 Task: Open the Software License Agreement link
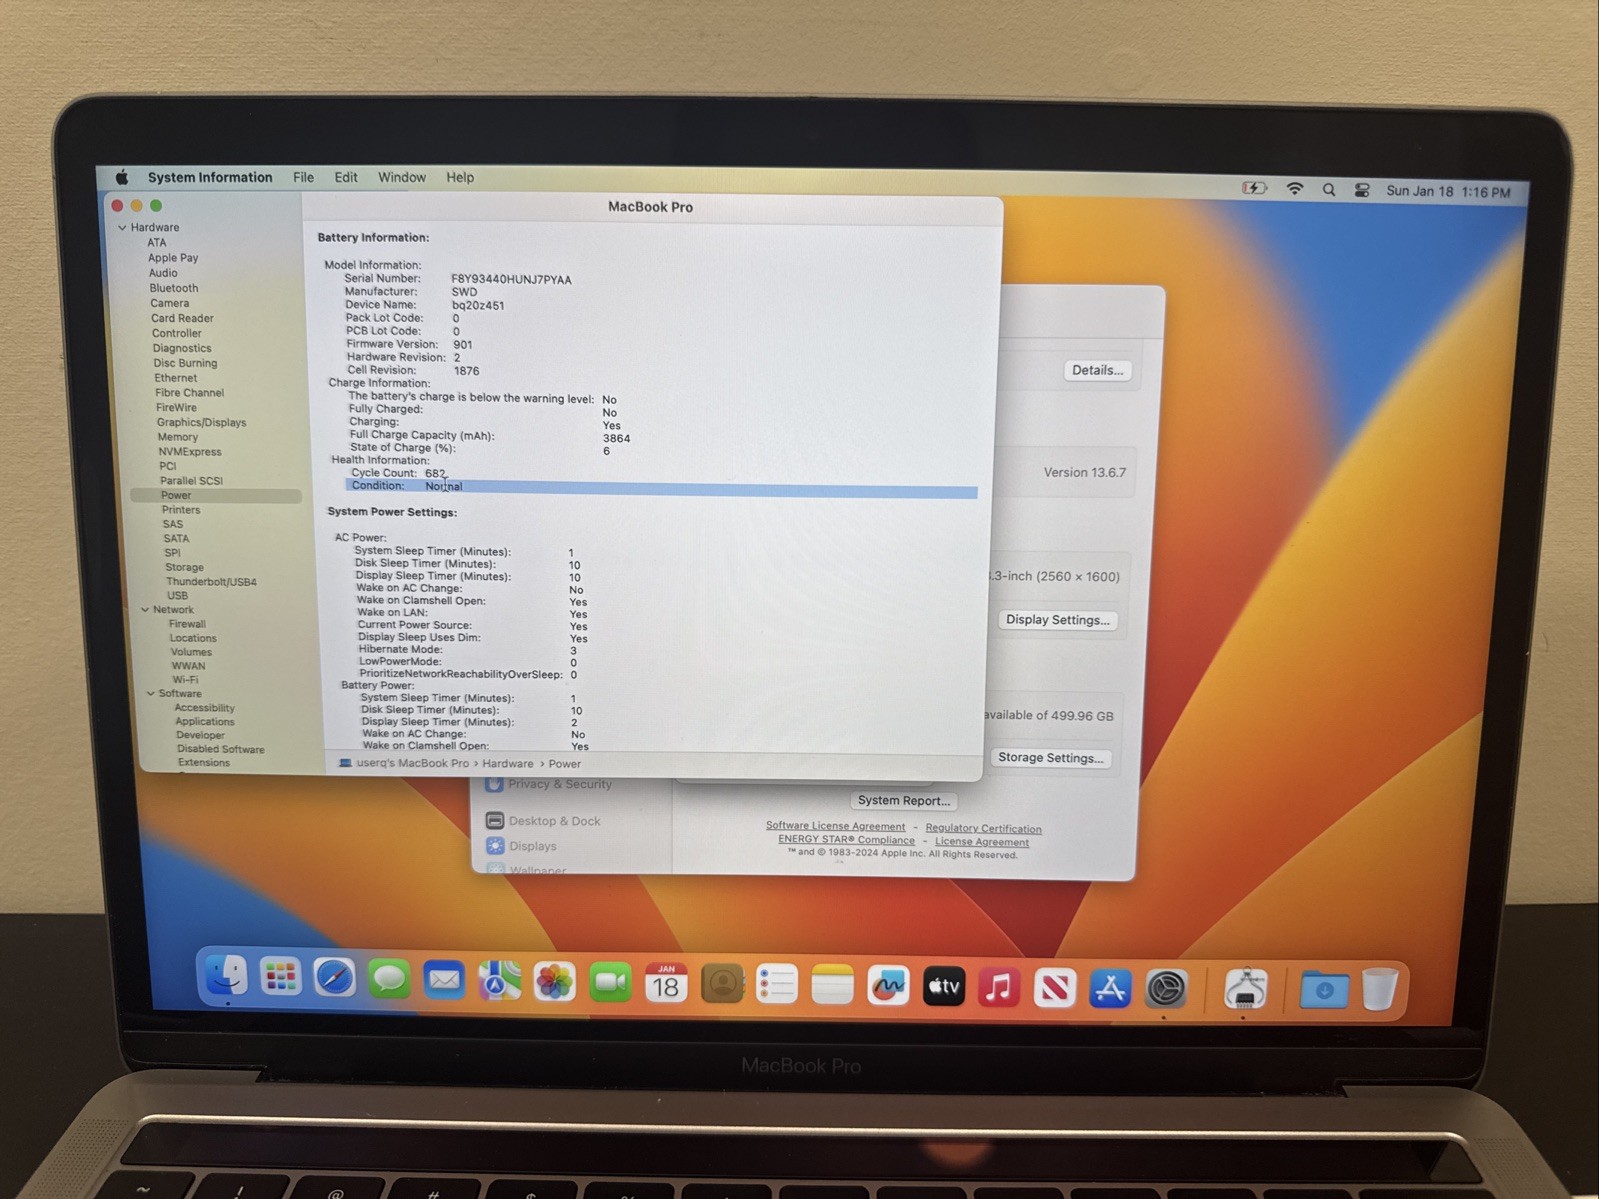[x=835, y=826]
